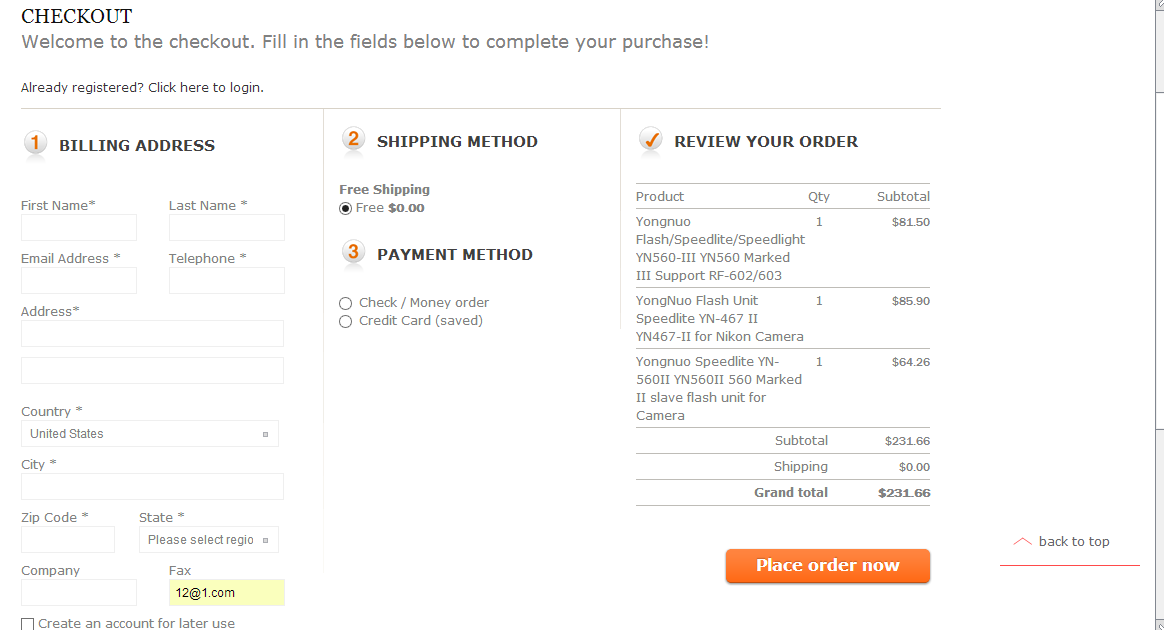The height and width of the screenshot is (630, 1164).
Task: Focus the Fax field containing 12@1.com
Action: tap(226, 593)
